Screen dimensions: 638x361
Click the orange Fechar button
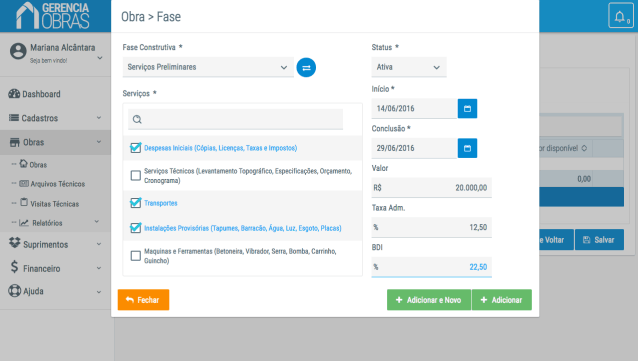click(143, 300)
